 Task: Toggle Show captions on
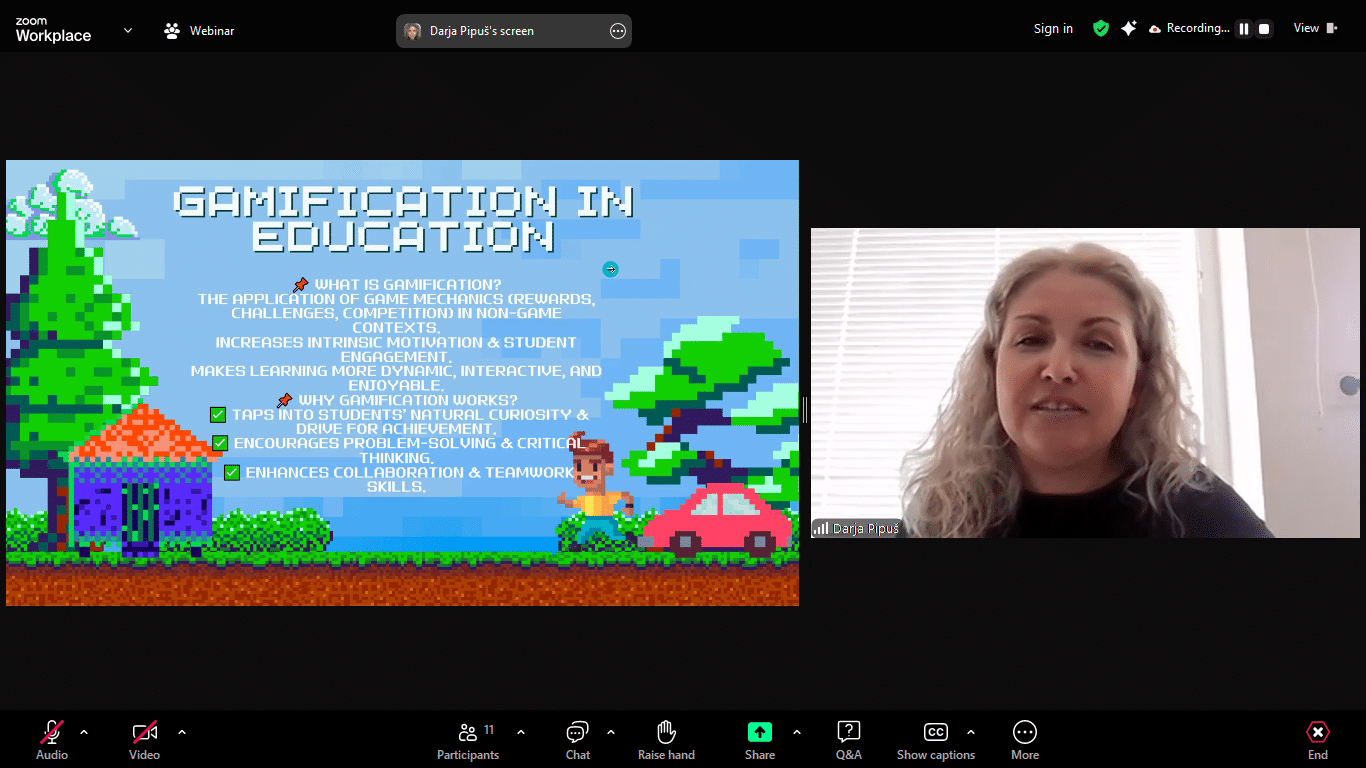point(935,740)
